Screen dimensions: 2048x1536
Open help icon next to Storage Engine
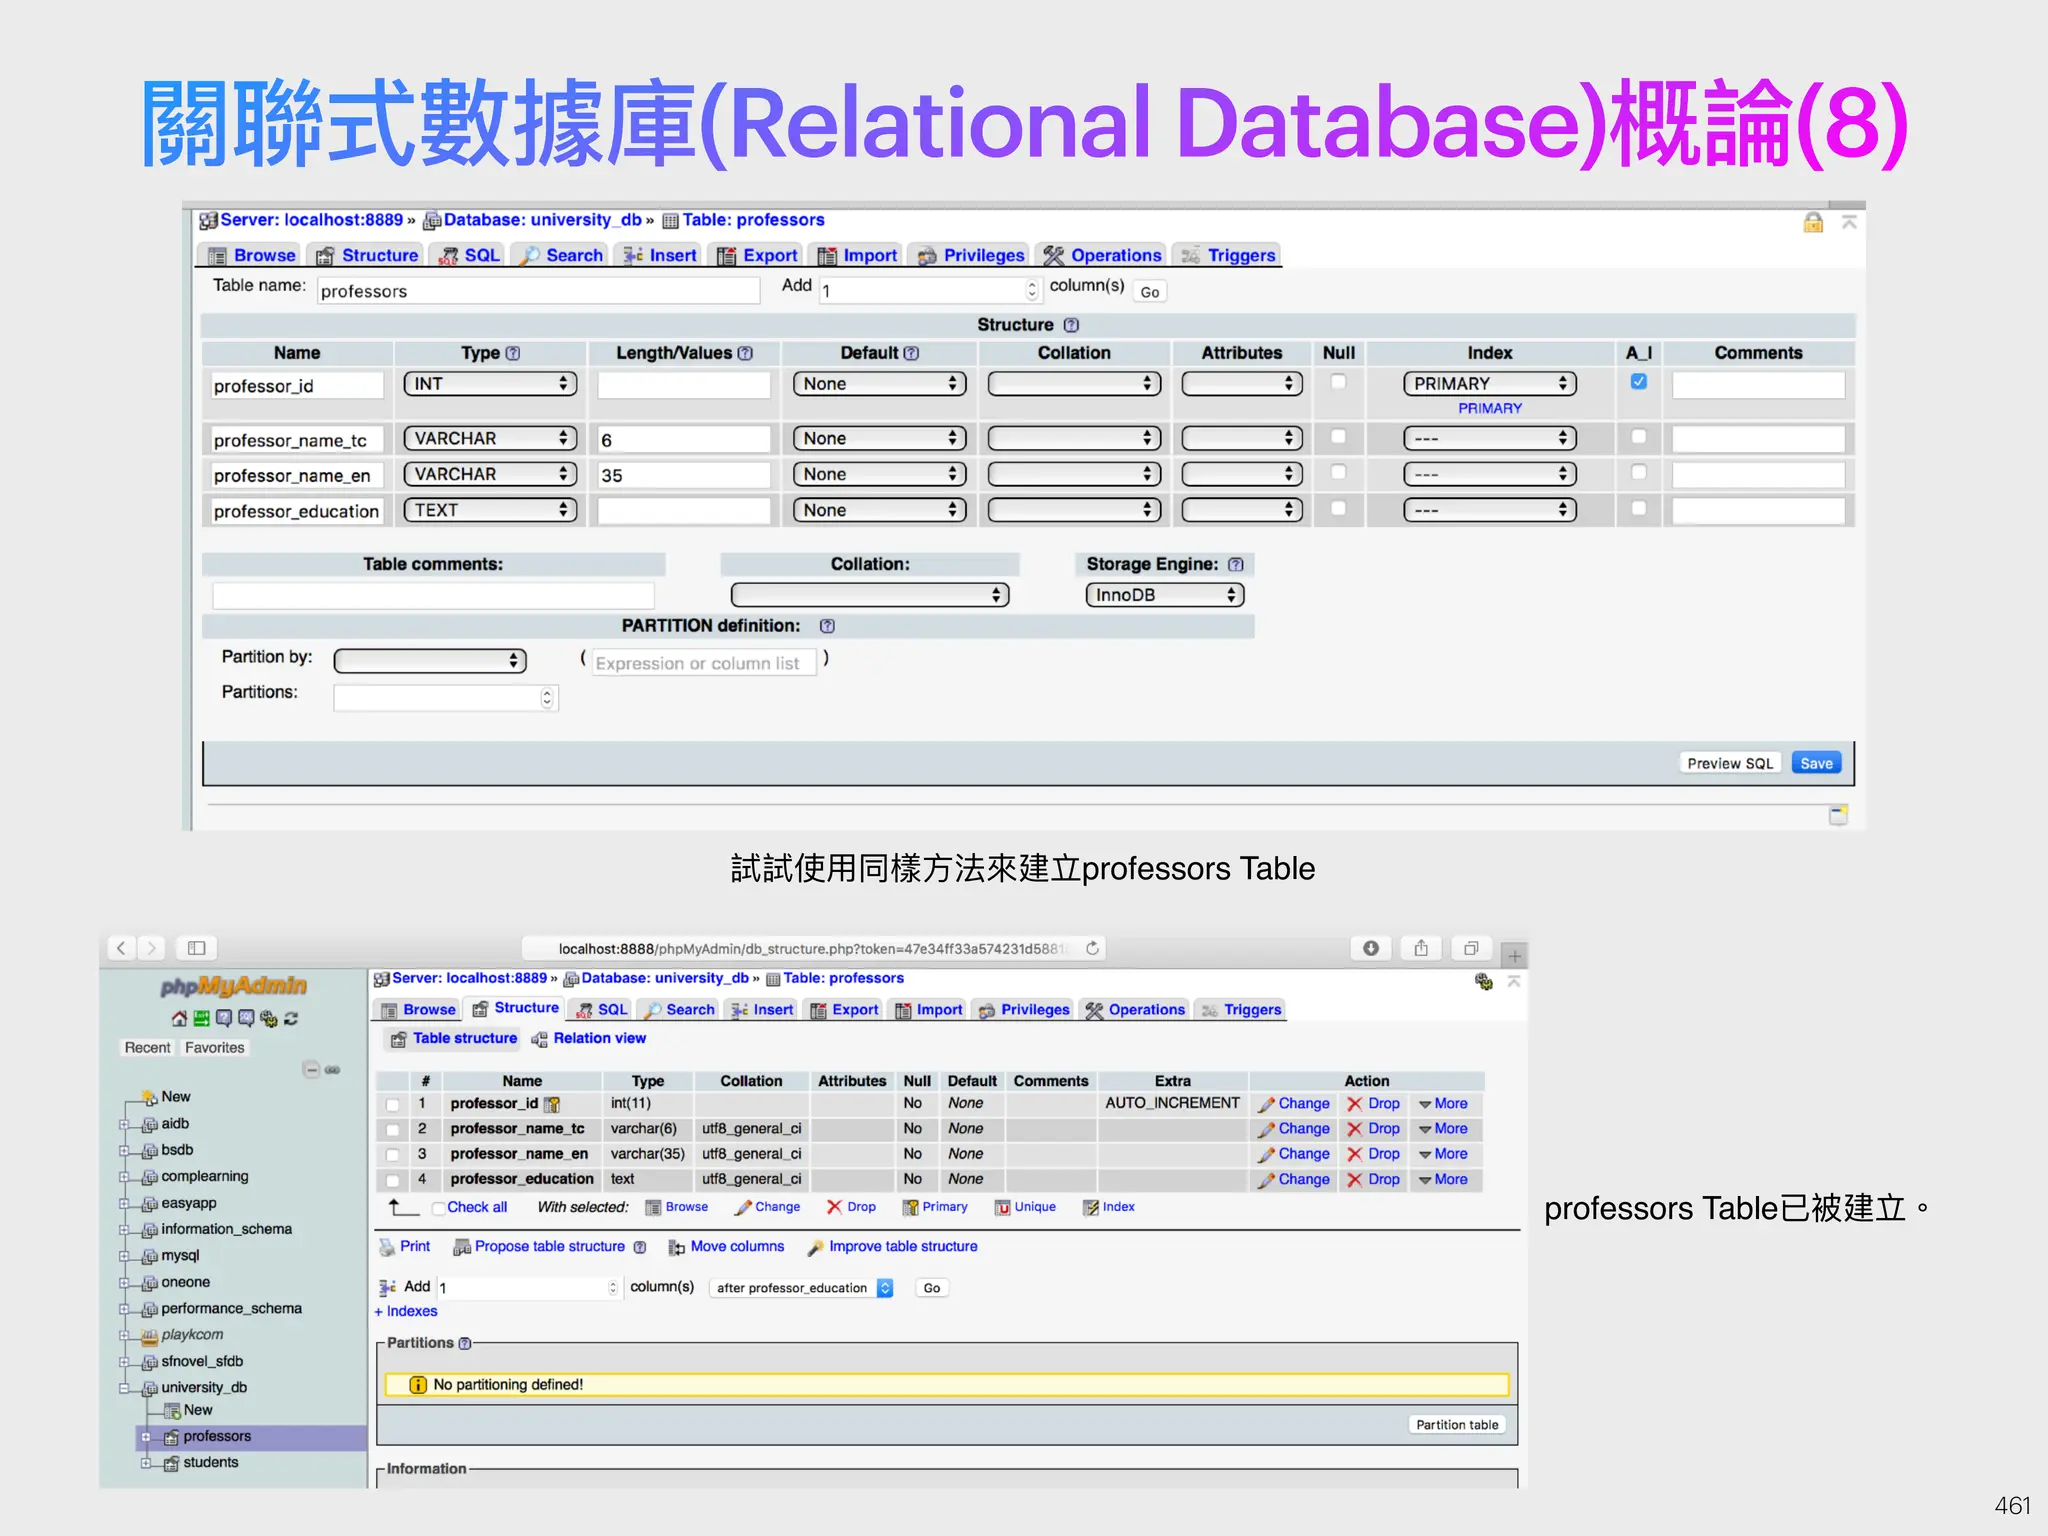1235,564
